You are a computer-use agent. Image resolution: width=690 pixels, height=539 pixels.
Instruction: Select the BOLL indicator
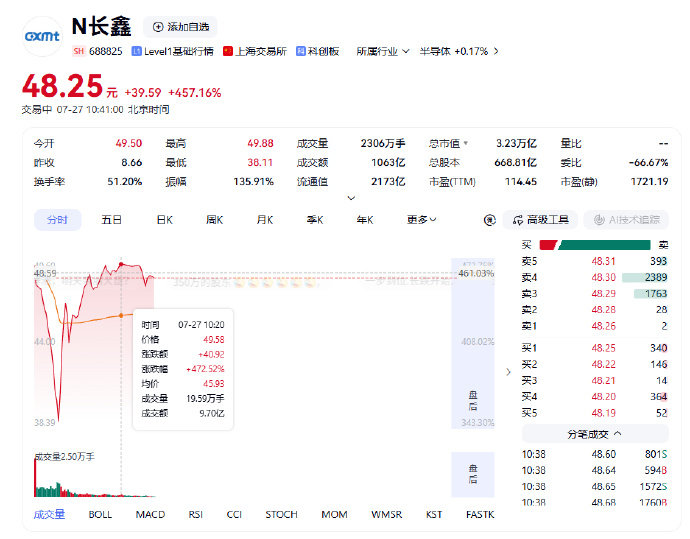click(x=100, y=514)
